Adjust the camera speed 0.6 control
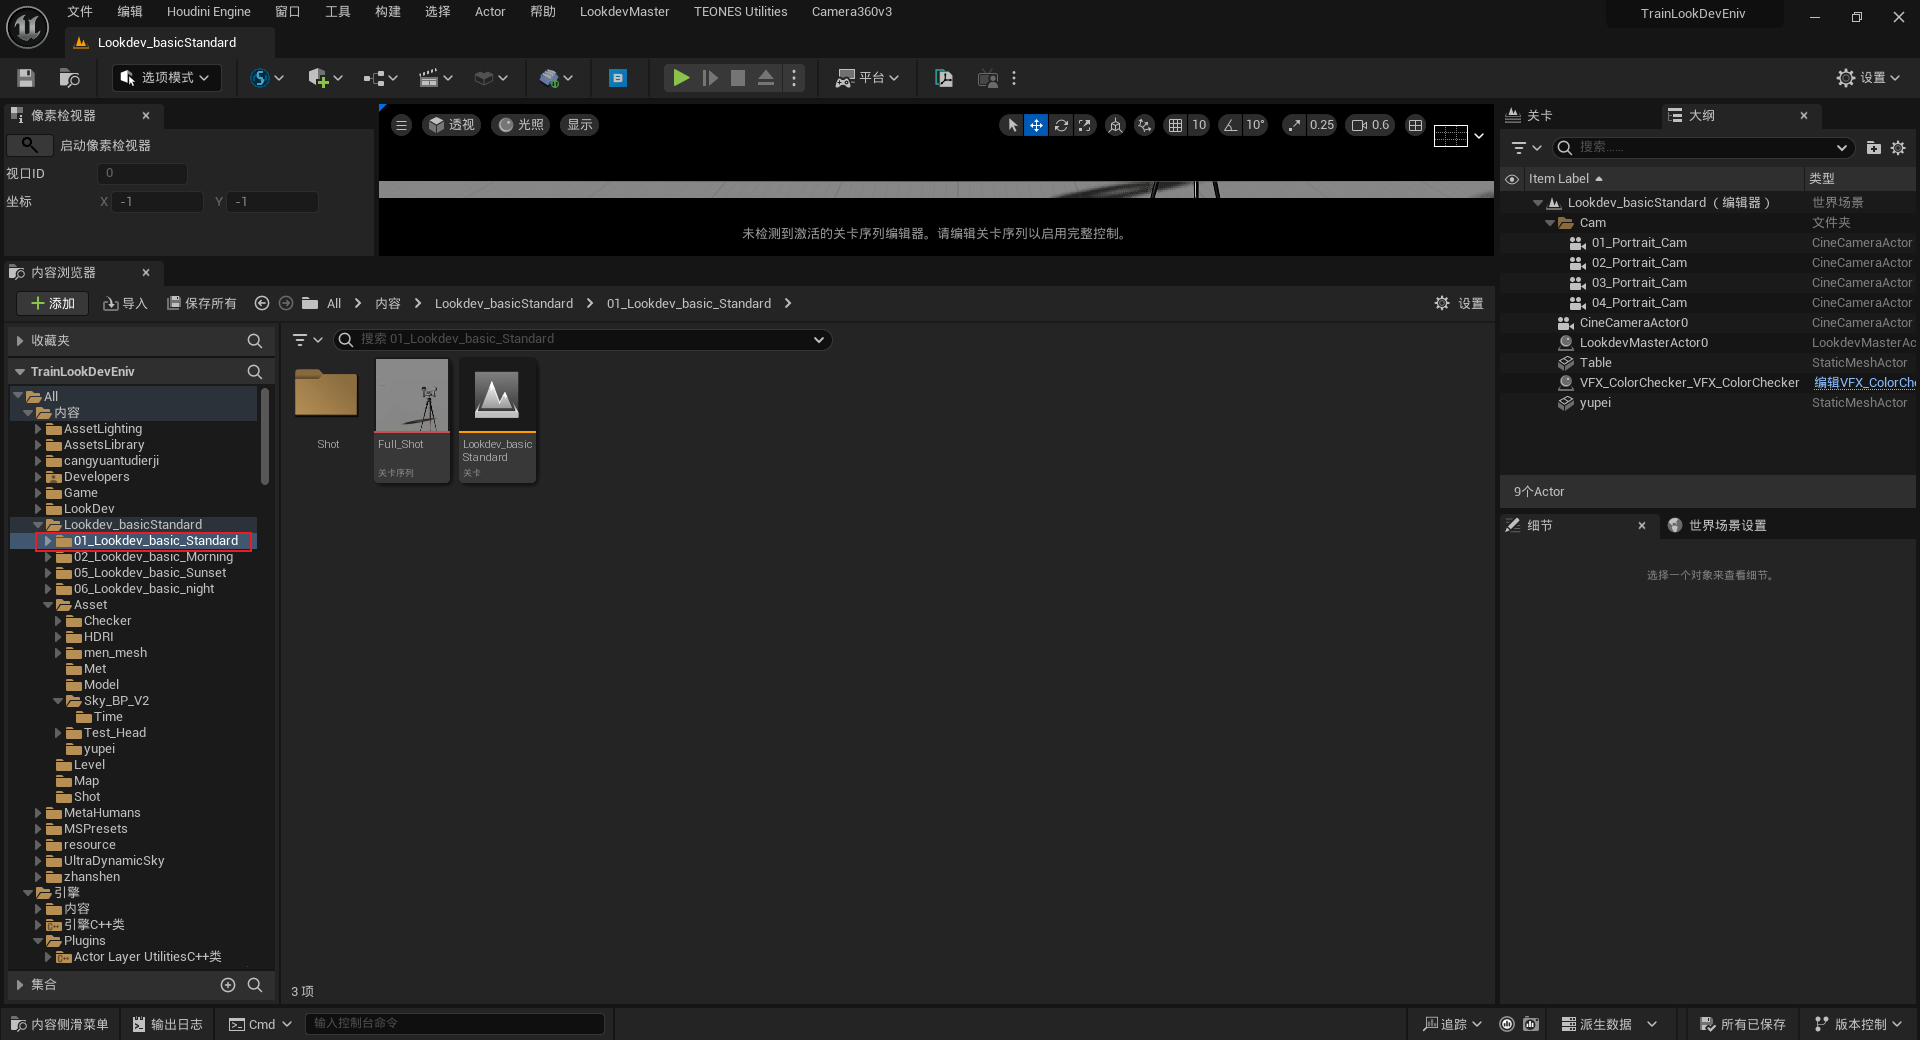Image resolution: width=1920 pixels, height=1040 pixels. (x=1370, y=125)
